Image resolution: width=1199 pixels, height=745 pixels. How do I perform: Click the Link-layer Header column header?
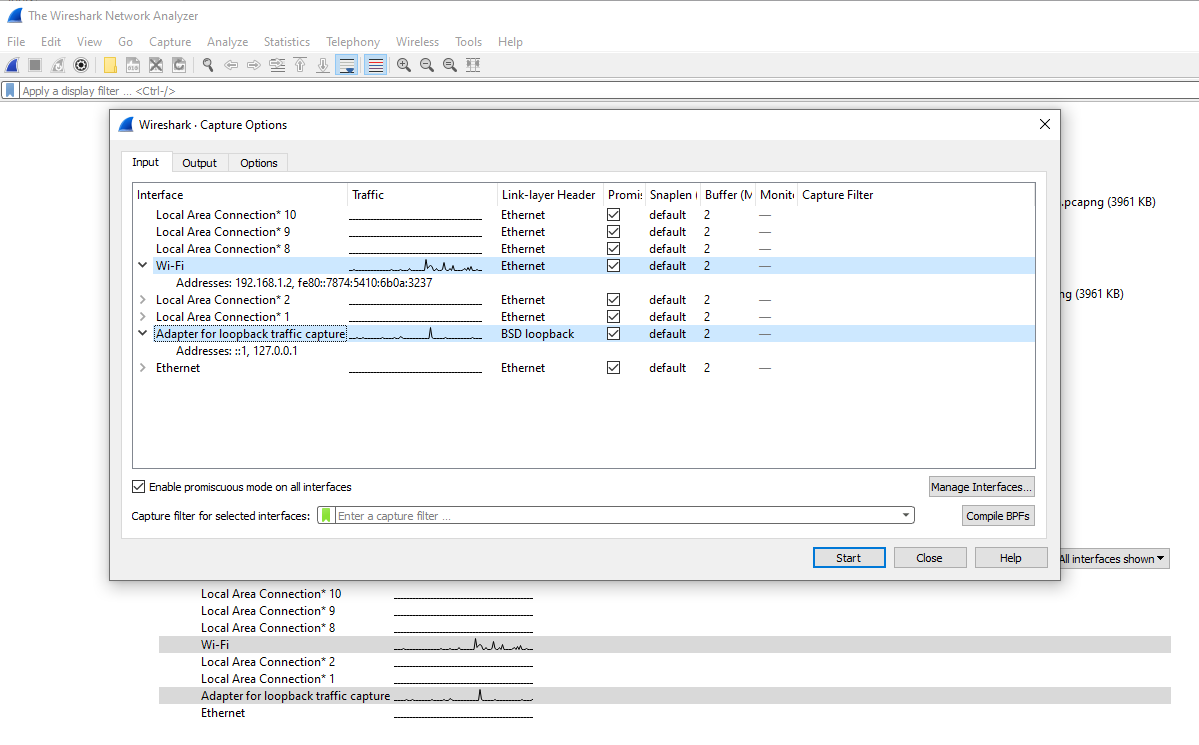point(548,194)
